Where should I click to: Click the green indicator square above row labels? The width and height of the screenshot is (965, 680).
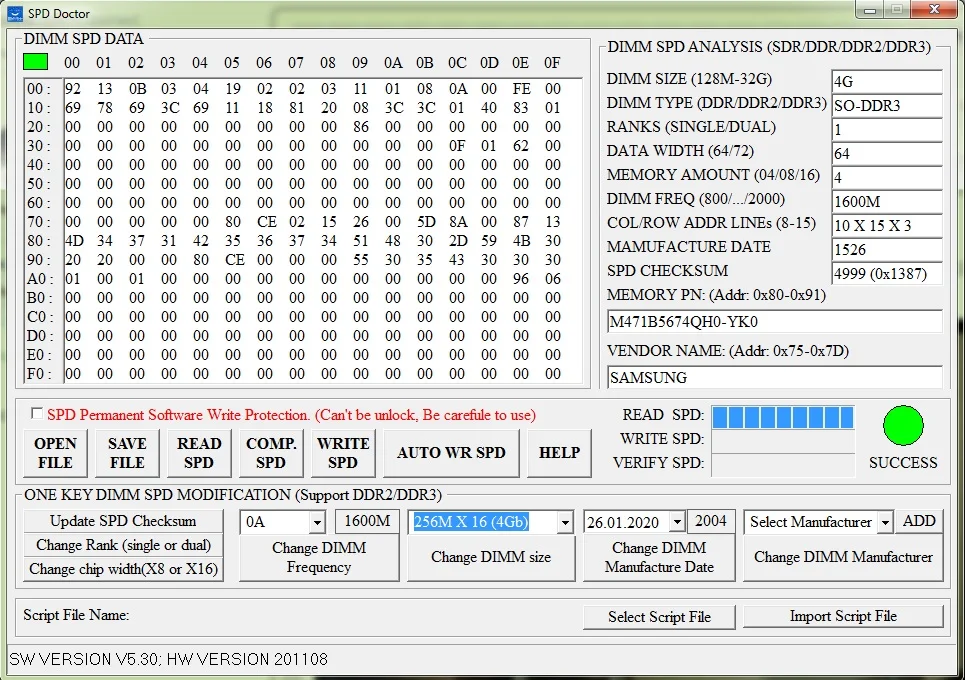(36, 62)
